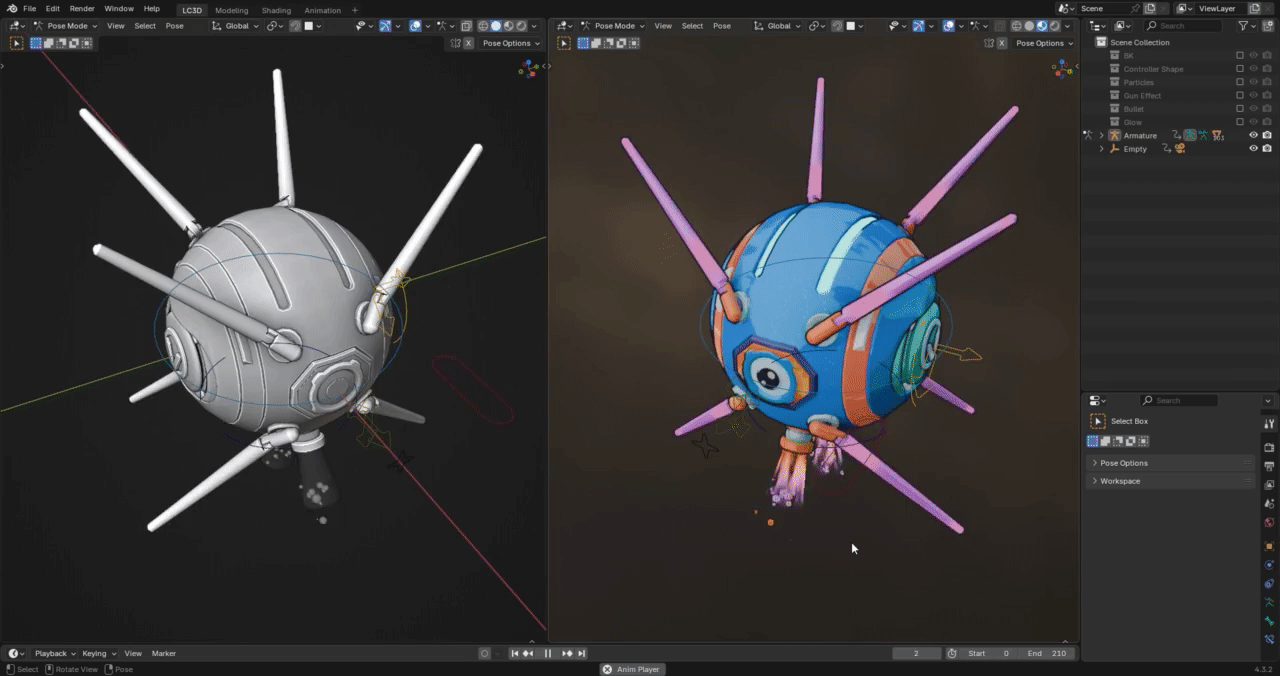Open the Edit menu
Viewport: 1280px width, 676px height.
pos(52,9)
